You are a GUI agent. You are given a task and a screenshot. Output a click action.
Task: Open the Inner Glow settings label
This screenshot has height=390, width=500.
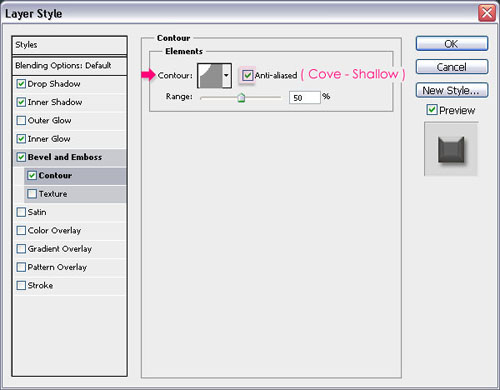[x=49, y=139]
